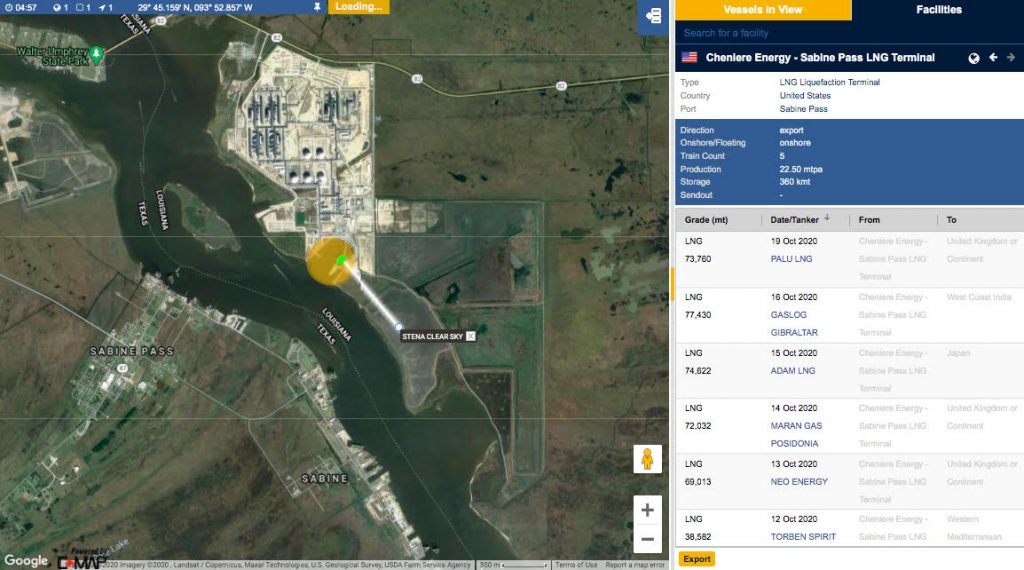Image resolution: width=1024 pixels, height=570 pixels.
Task: Zoom out on the map
Action: [647, 539]
